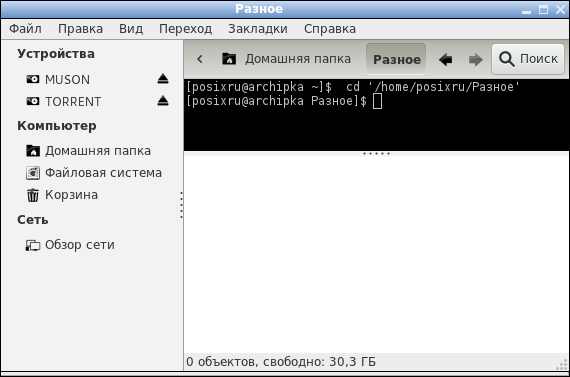Open the Справка menu

(330, 29)
